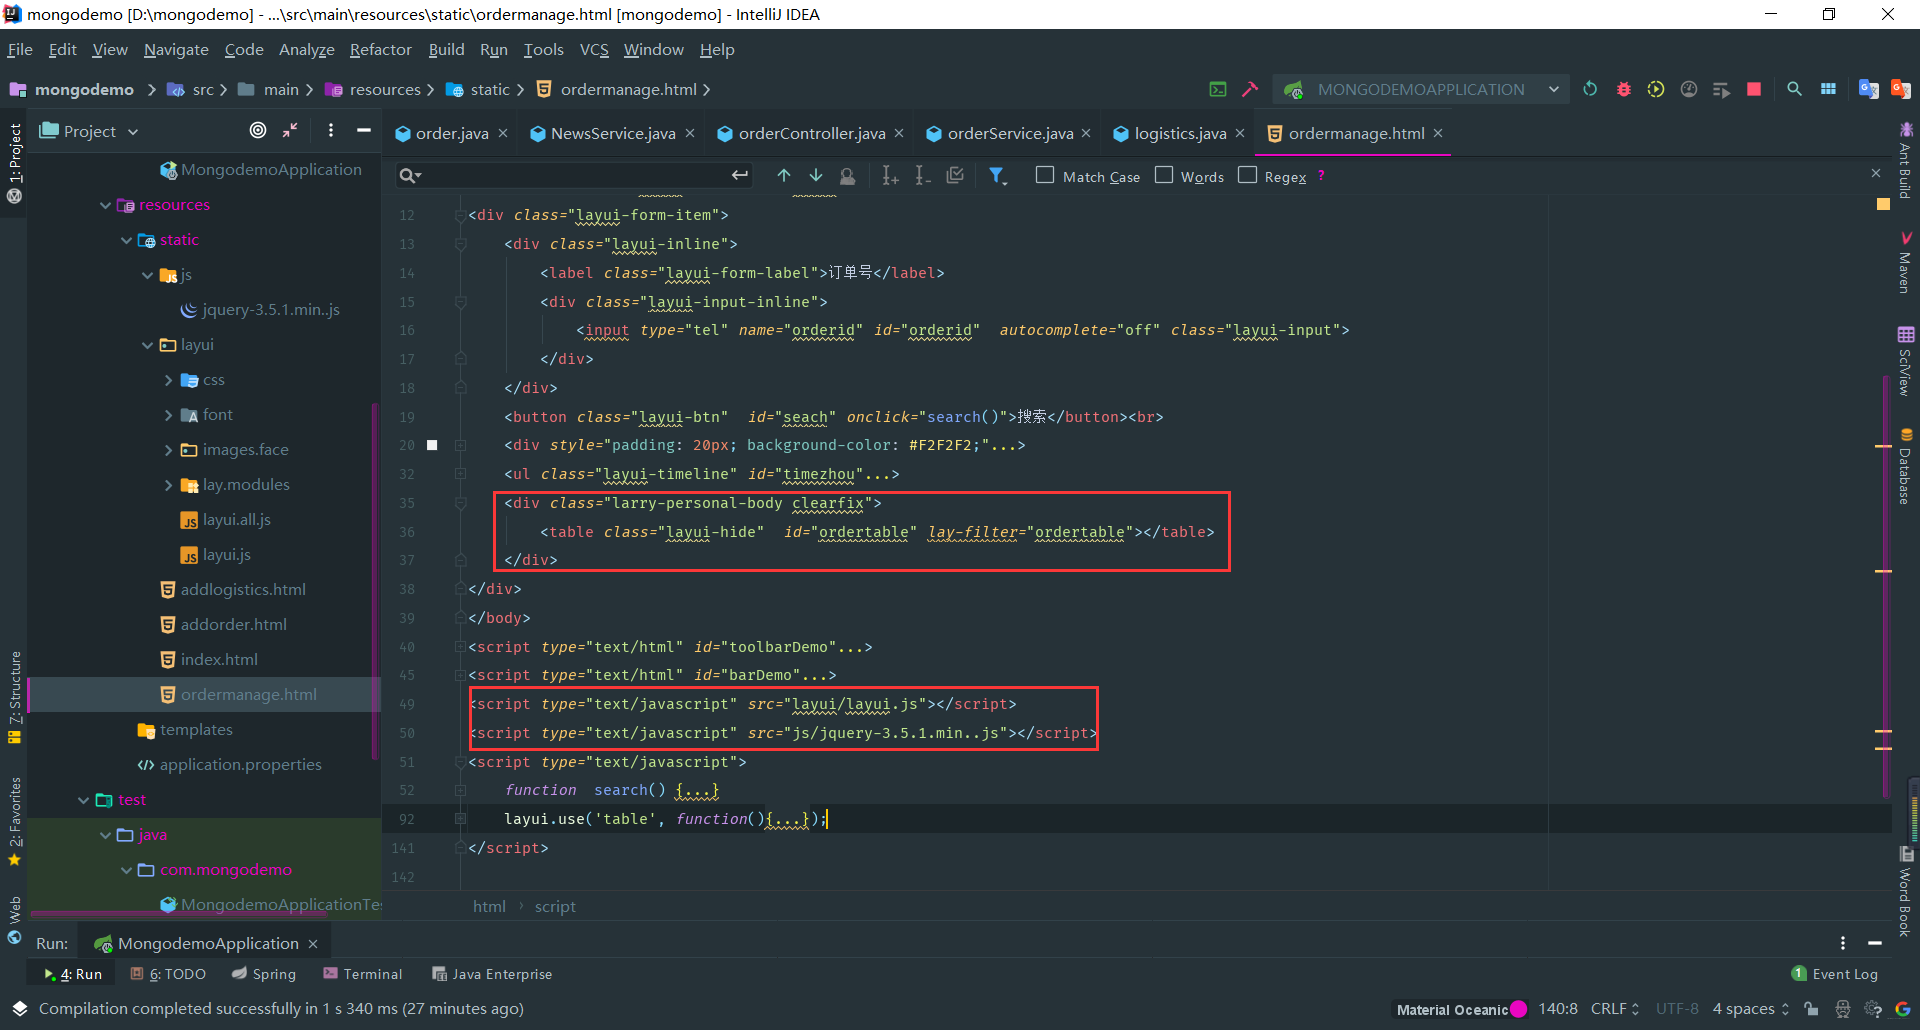This screenshot has width=1920, height=1030.
Task: Click the Material Oceanic theme color indicator
Action: [x=1518, y=1009]
